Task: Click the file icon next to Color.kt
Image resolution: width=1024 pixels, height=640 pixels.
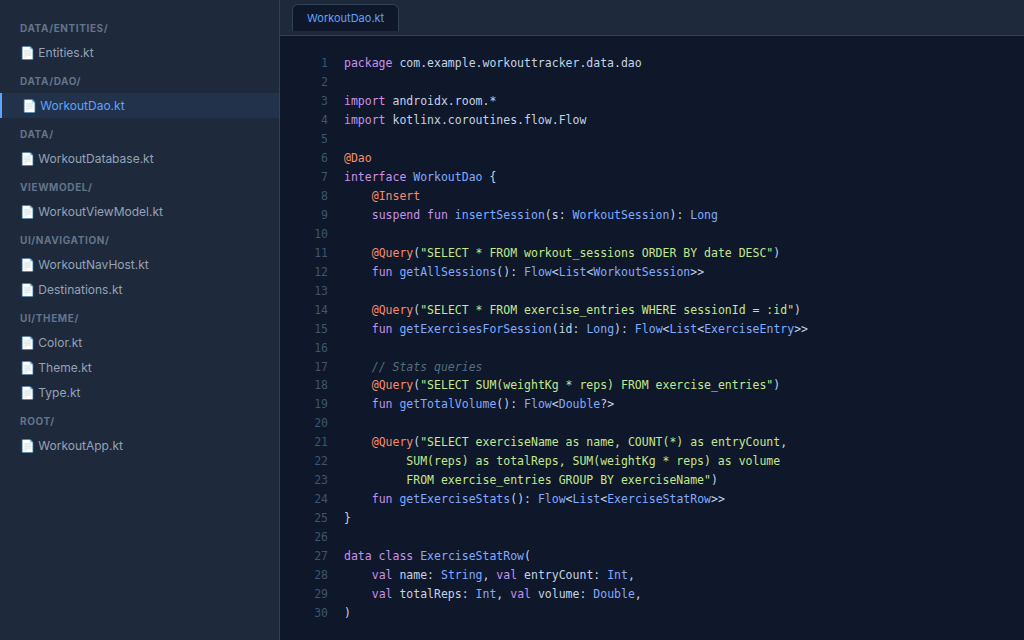Action: click(27, 342)
